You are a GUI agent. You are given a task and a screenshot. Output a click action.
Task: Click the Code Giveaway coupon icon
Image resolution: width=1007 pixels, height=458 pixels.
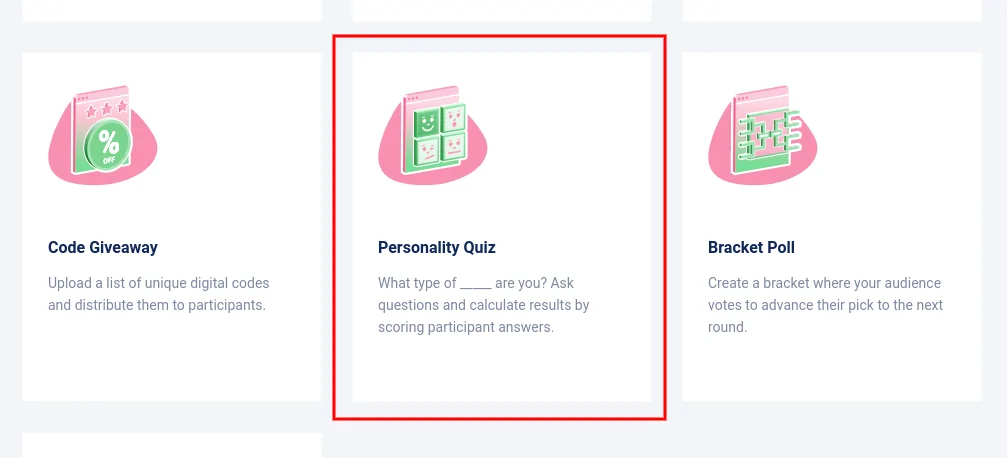102,135
